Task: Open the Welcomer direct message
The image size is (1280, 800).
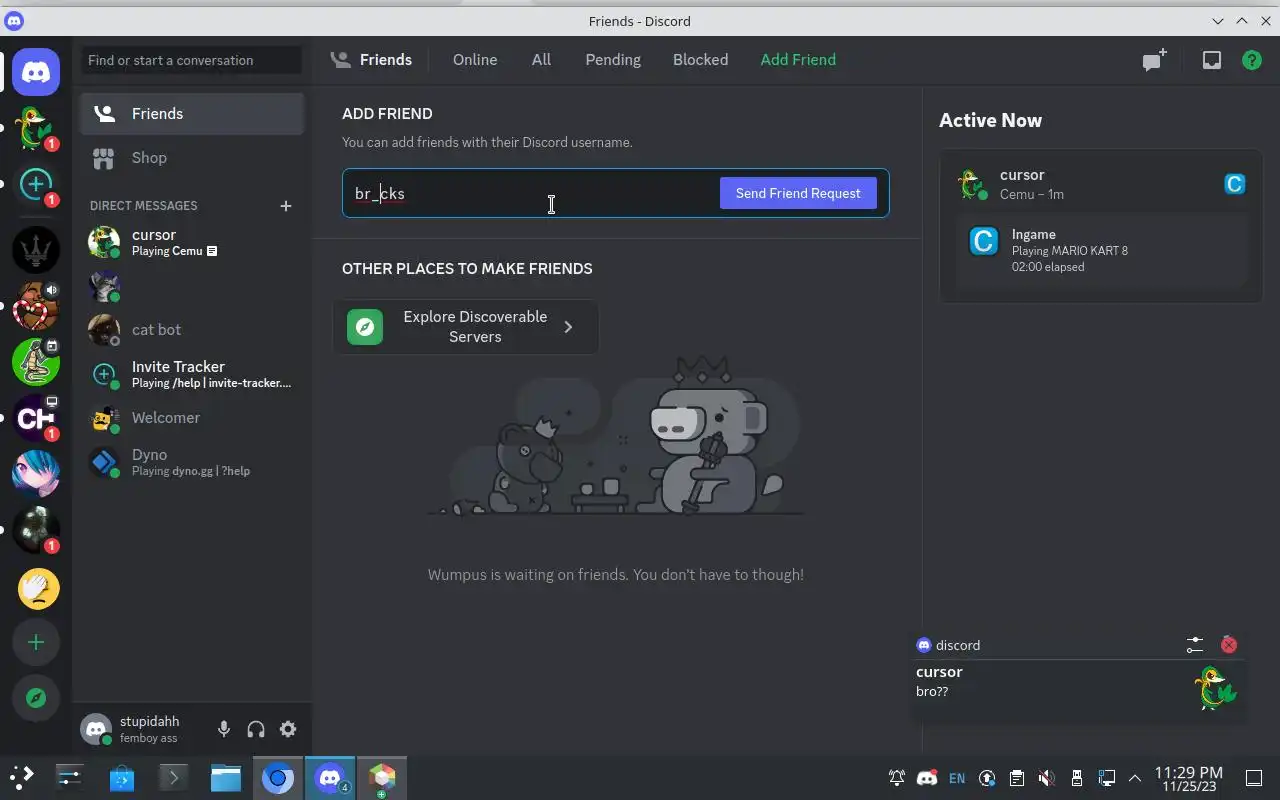Action: point(192,418)
